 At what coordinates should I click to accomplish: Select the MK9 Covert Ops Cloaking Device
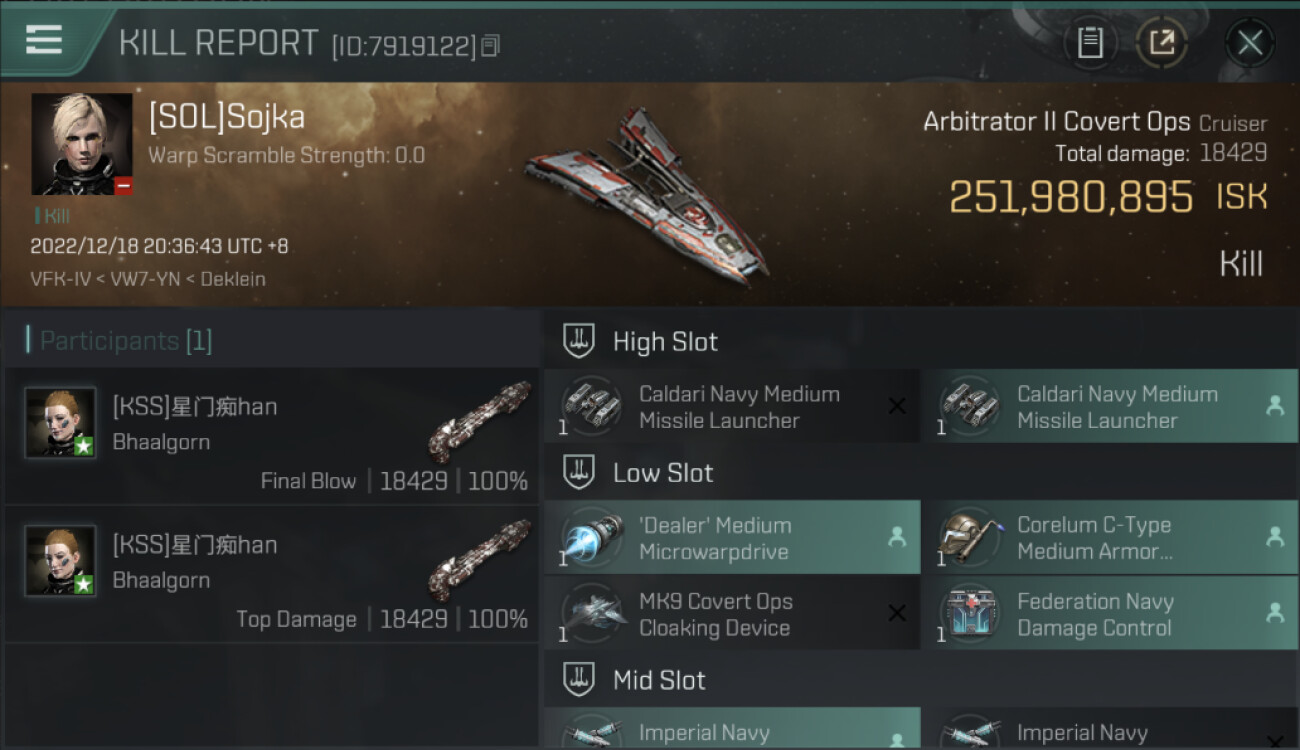[732, 615]
